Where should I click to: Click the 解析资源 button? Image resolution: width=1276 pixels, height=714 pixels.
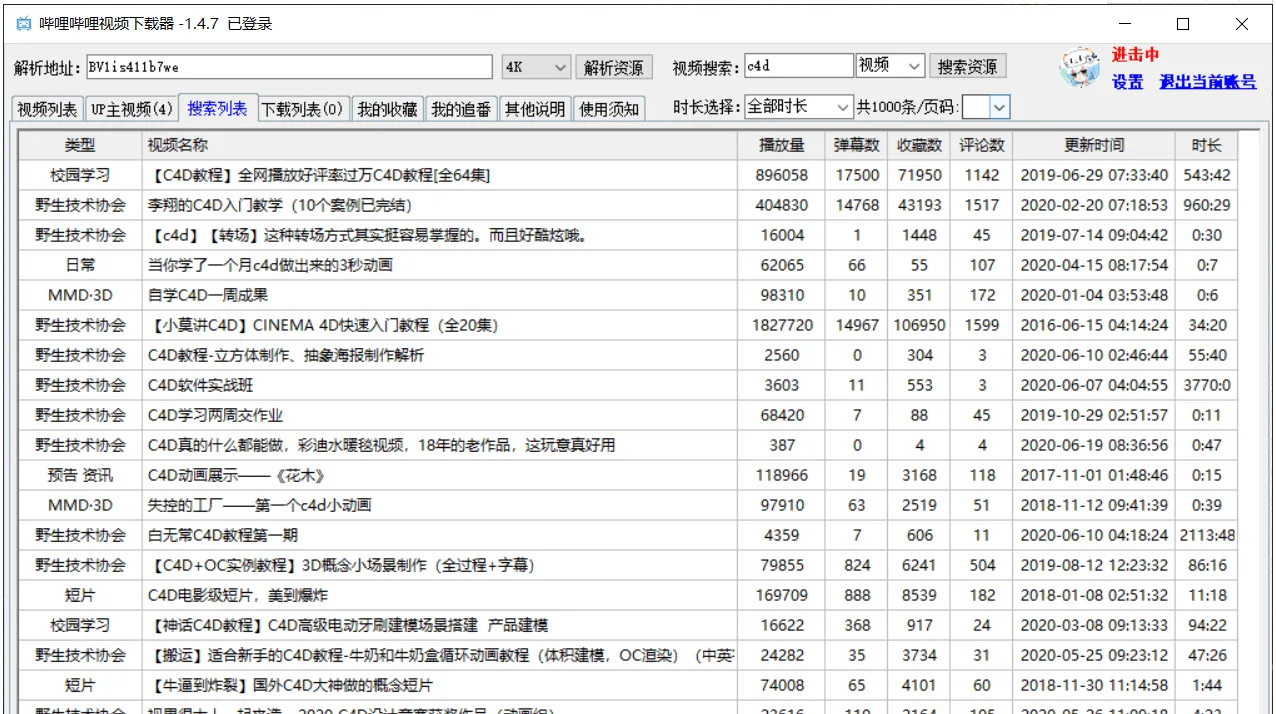click(x=614, y=66)
